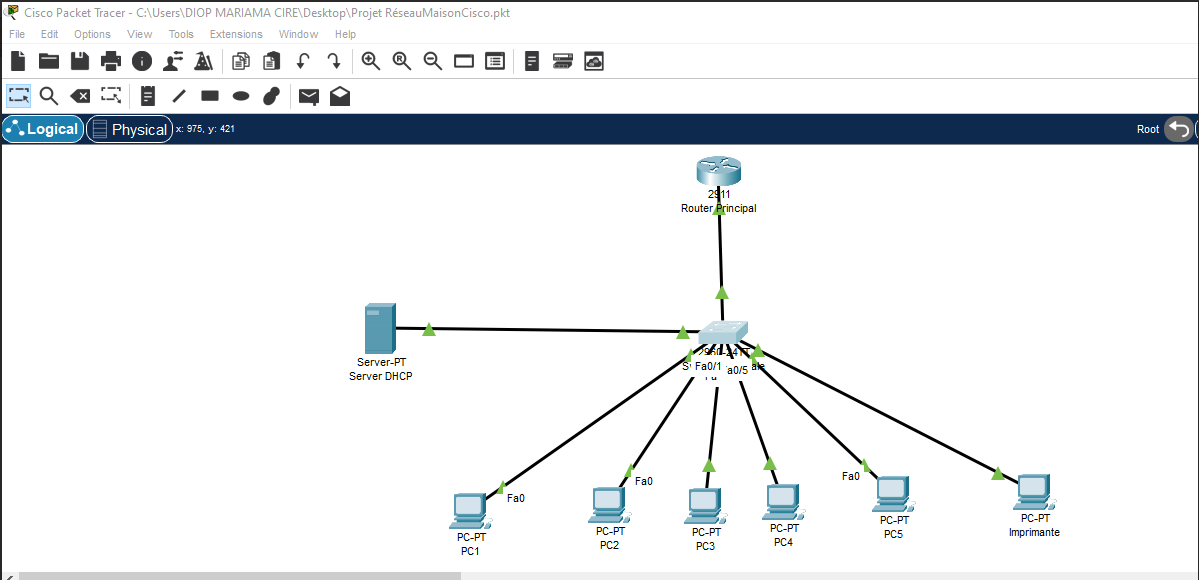Image resolution: width=1199 pixels, height=580 pixels.
Task: Open the Extensions menu
Action: click(236, 34)
